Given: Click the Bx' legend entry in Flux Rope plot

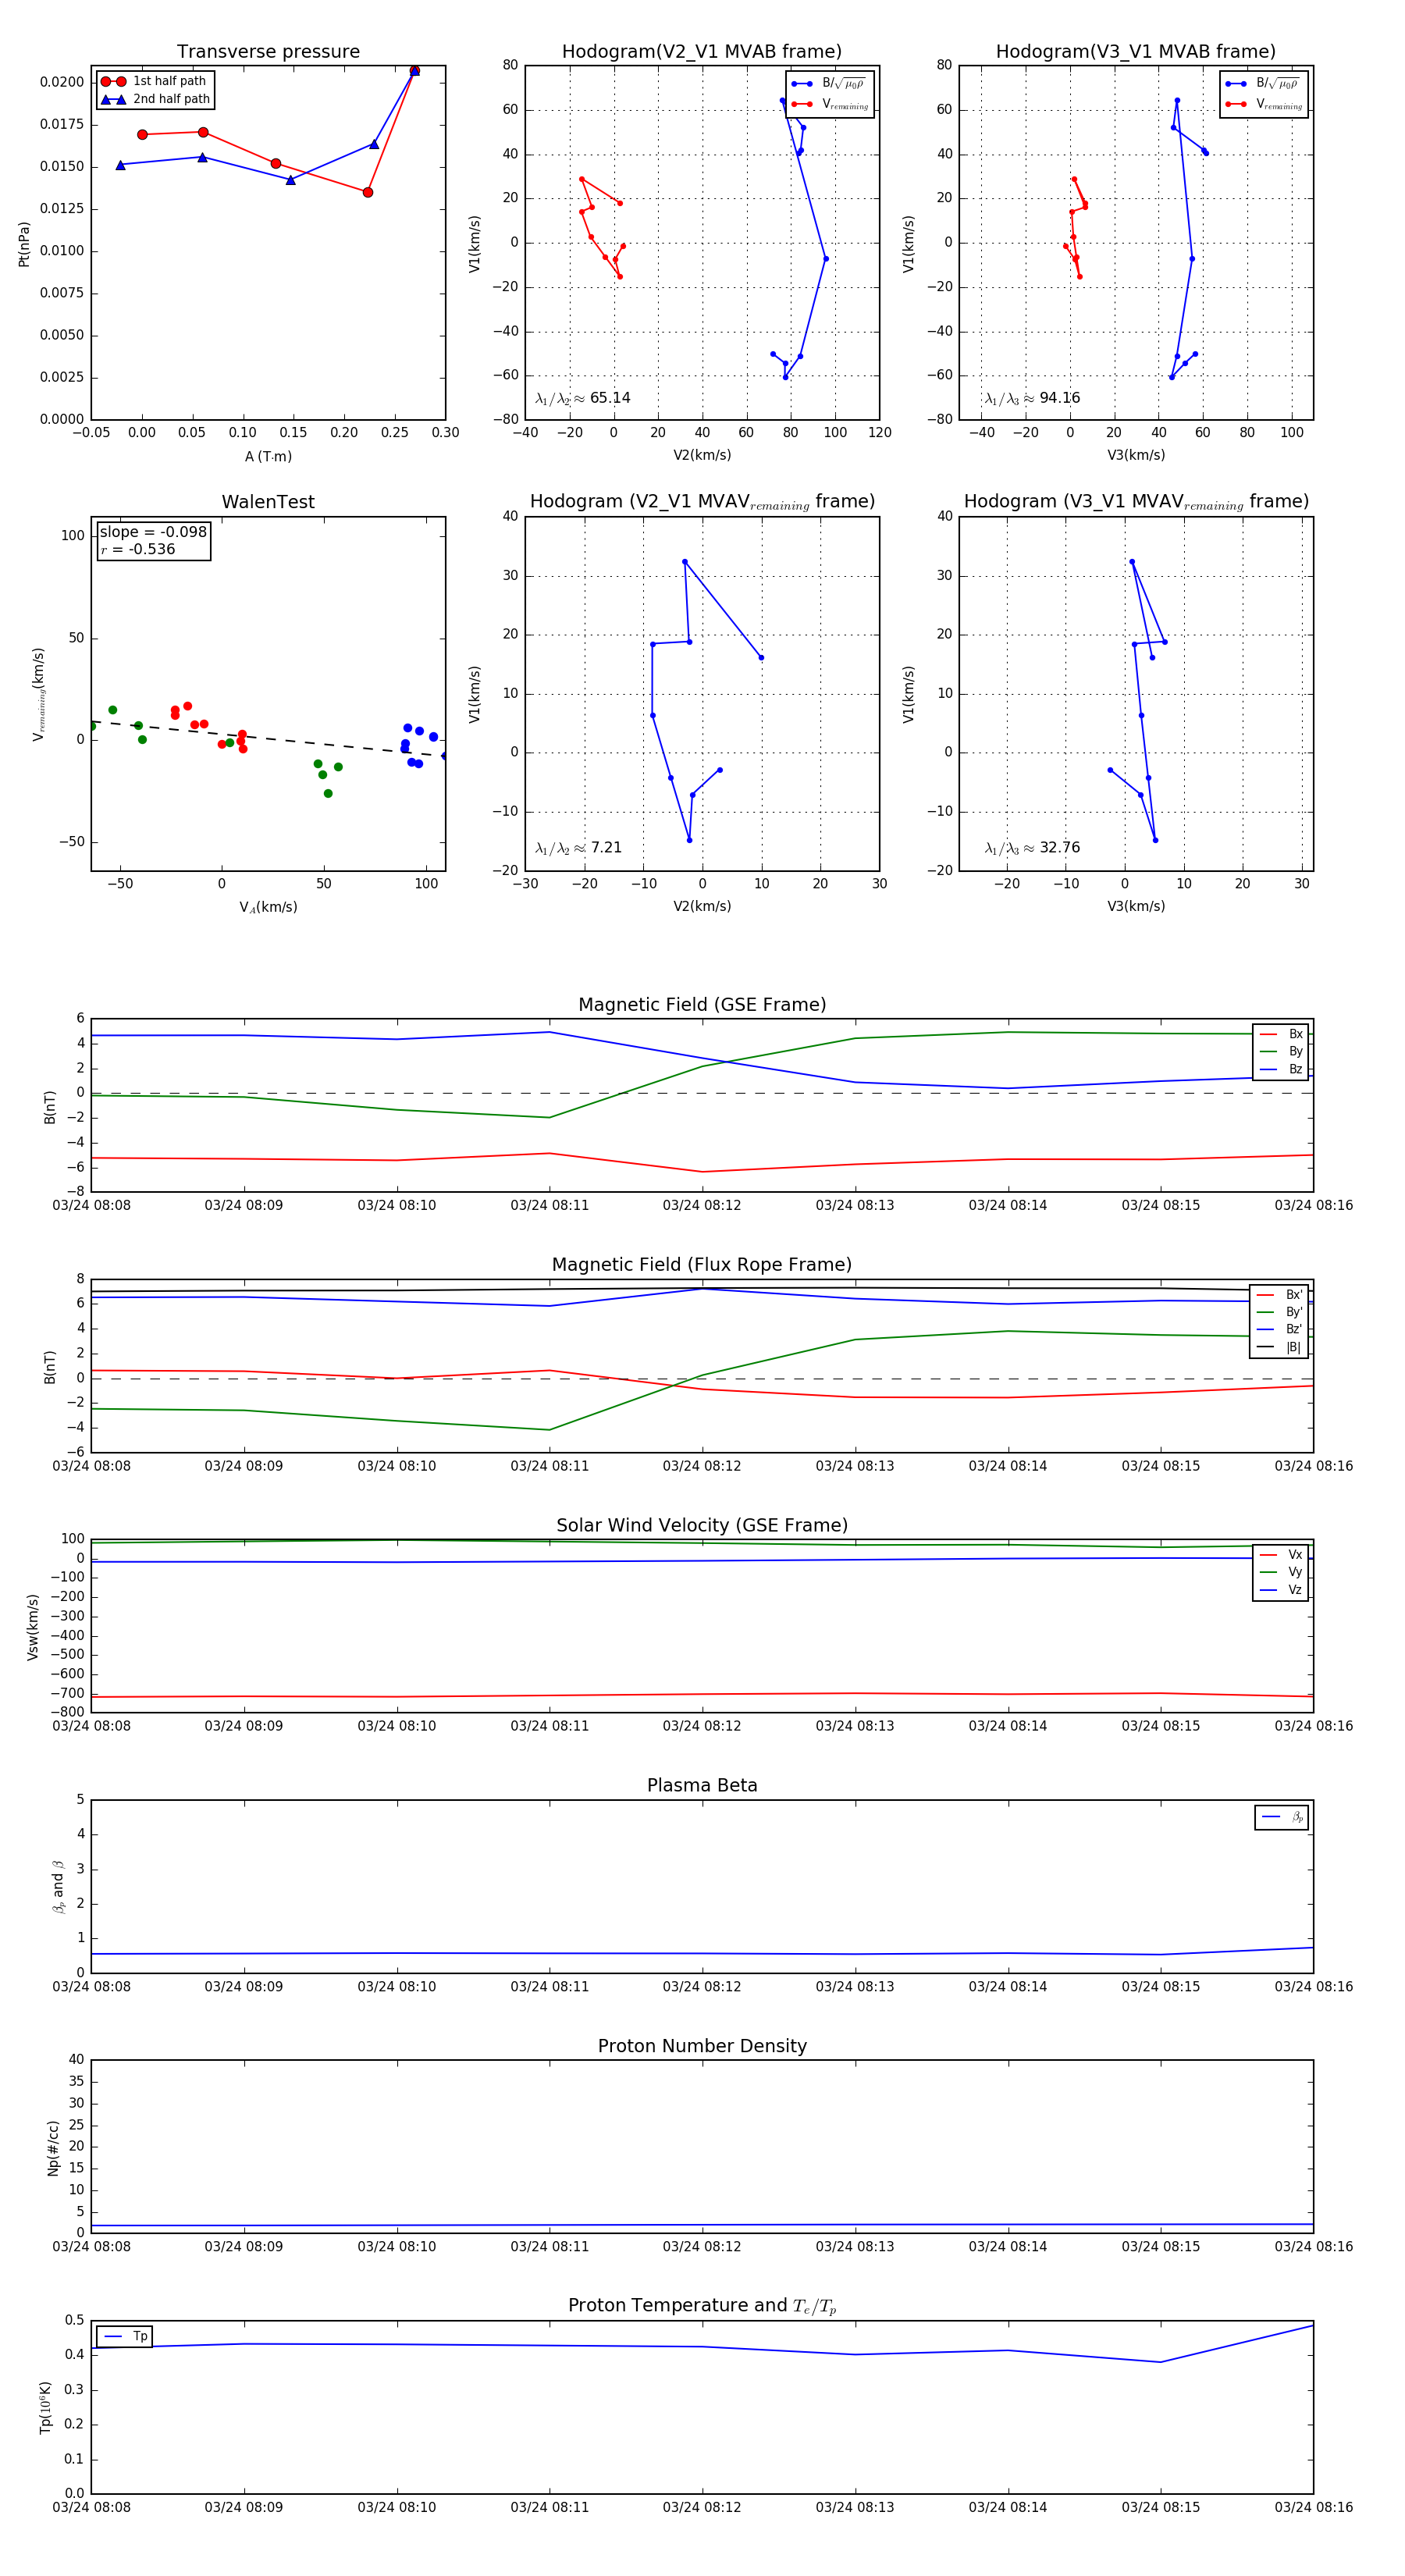Looking at the screenshot, I should point(1280,1294).
